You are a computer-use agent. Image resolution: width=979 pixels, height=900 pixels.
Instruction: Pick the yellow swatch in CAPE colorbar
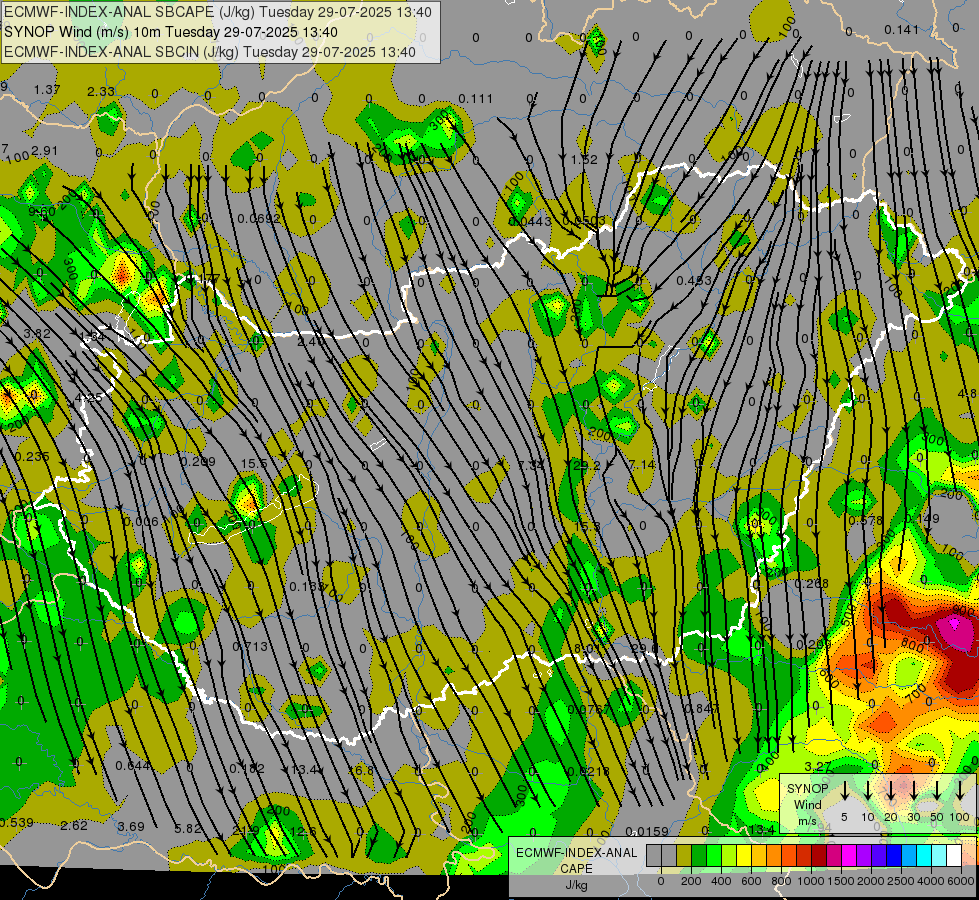tap(744, 856)
